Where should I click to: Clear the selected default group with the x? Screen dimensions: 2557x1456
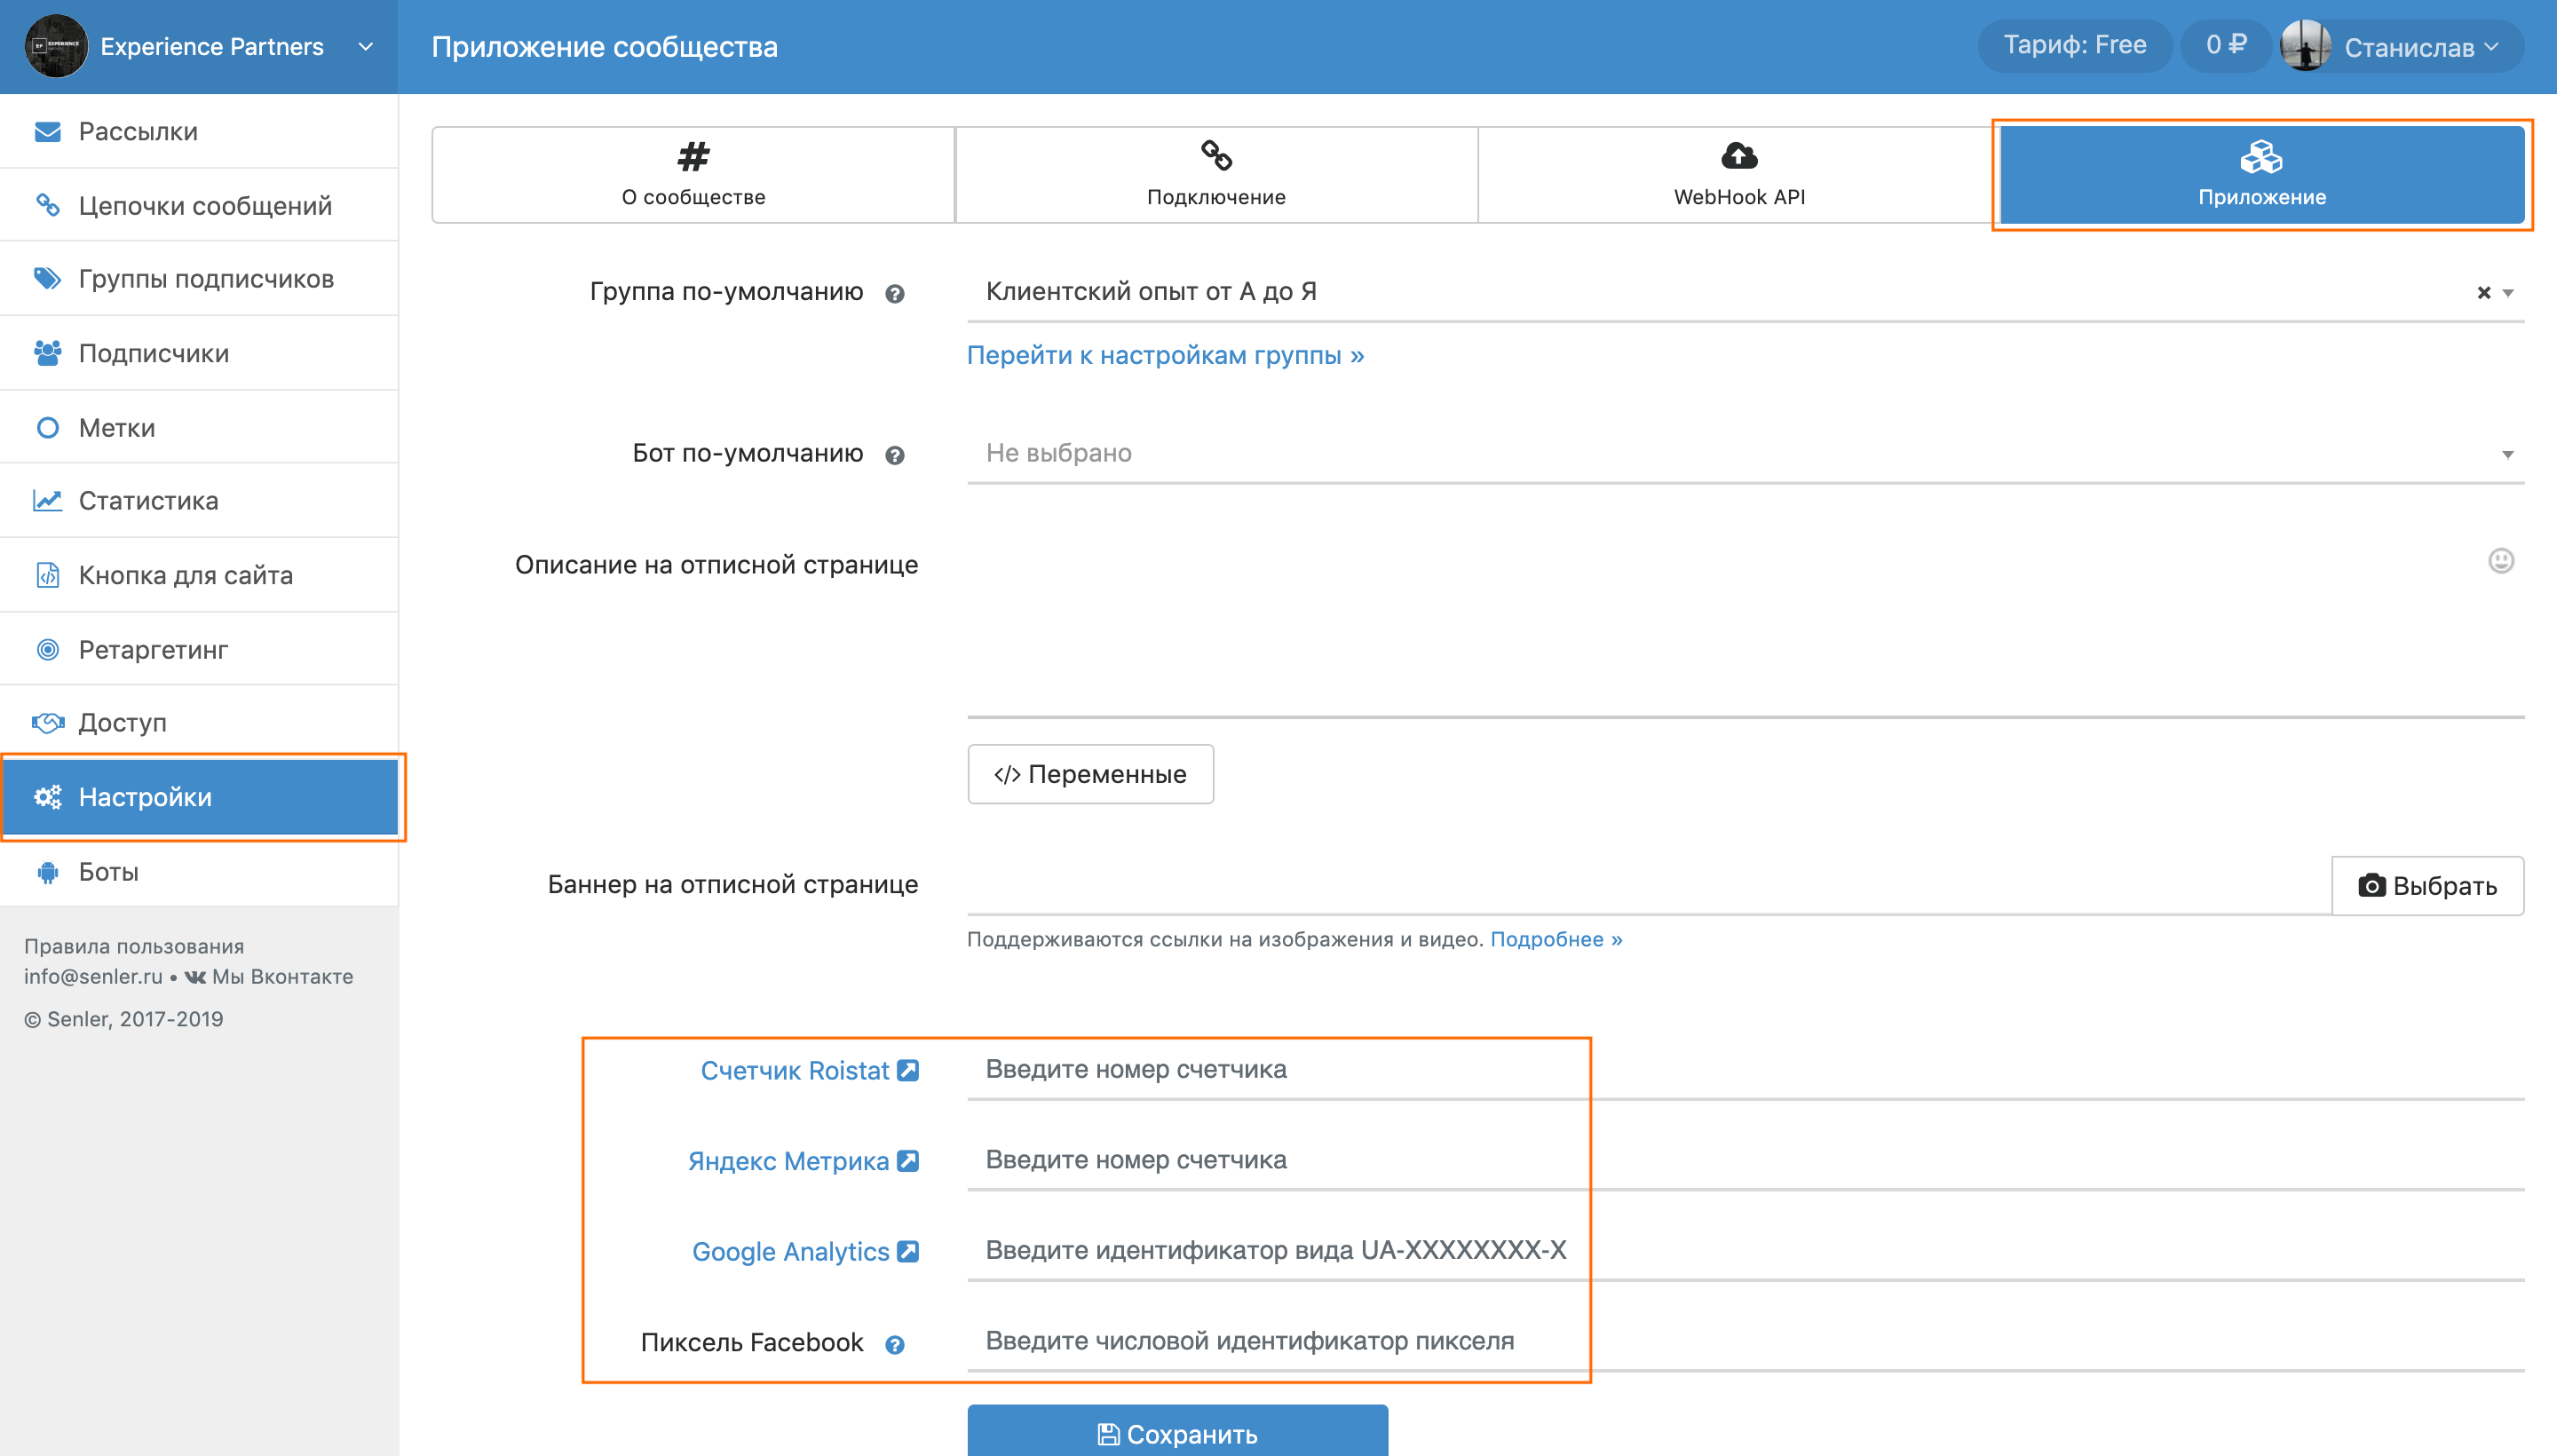click(x=2483, y=293)
